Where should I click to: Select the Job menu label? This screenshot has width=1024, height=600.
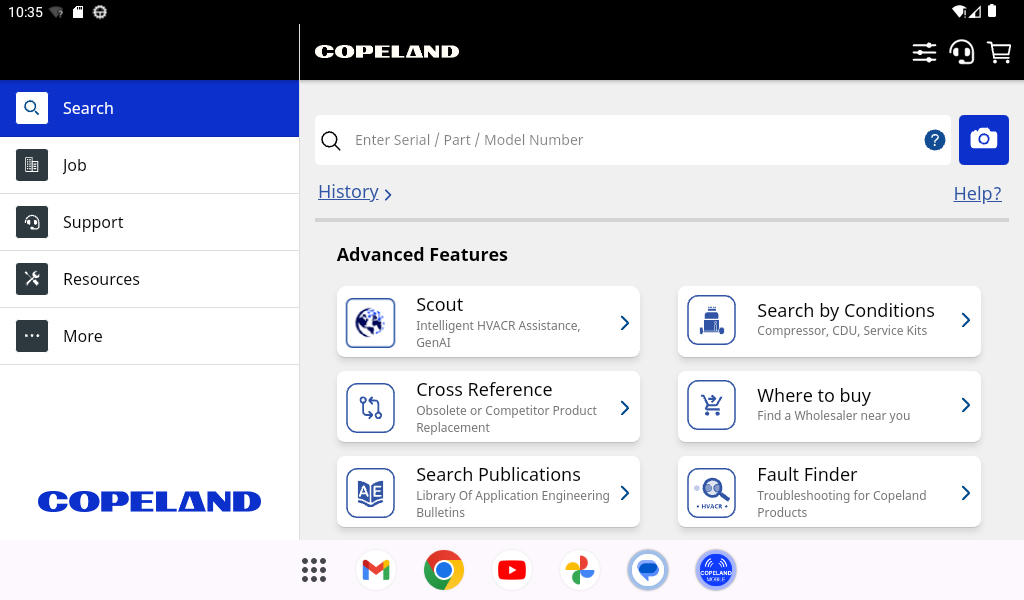(x=74, y=165)
